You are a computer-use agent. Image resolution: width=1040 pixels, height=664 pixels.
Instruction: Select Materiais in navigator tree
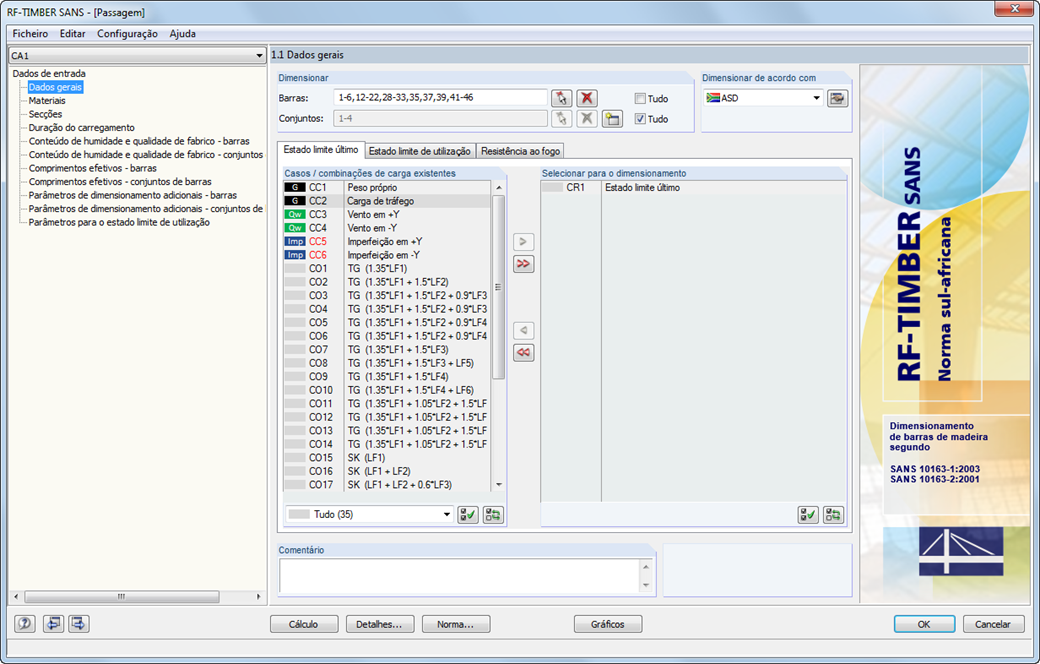(x=47, y=101)
